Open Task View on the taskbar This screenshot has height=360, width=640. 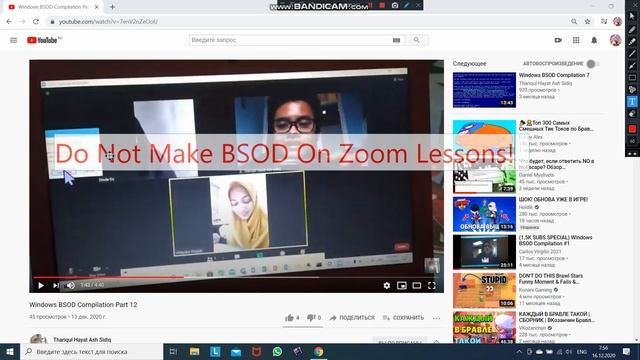point(173,351)
